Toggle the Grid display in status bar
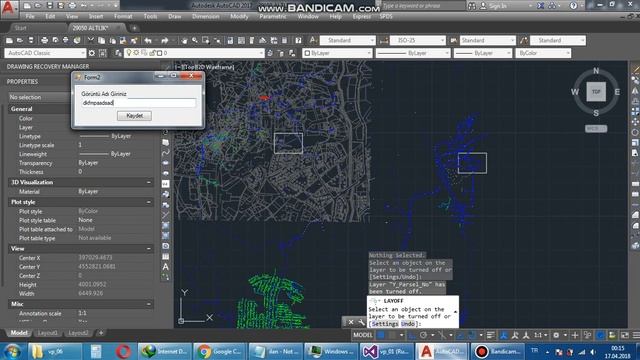640x360 pixels. point(381,335)
